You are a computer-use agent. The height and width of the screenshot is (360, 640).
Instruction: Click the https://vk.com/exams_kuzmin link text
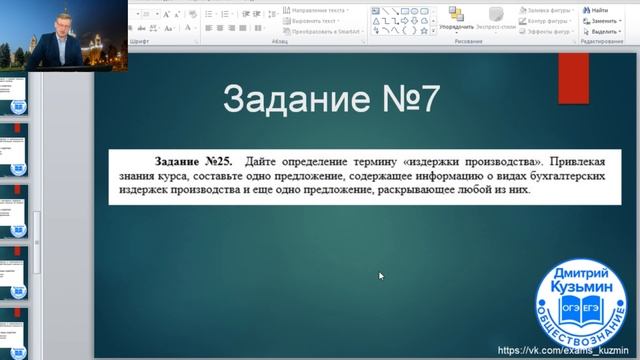[x=563, y=351]
